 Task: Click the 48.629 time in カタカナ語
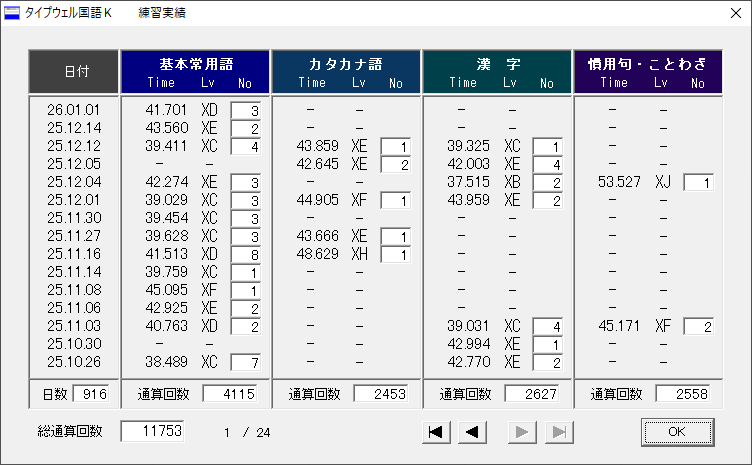point(317,254)
